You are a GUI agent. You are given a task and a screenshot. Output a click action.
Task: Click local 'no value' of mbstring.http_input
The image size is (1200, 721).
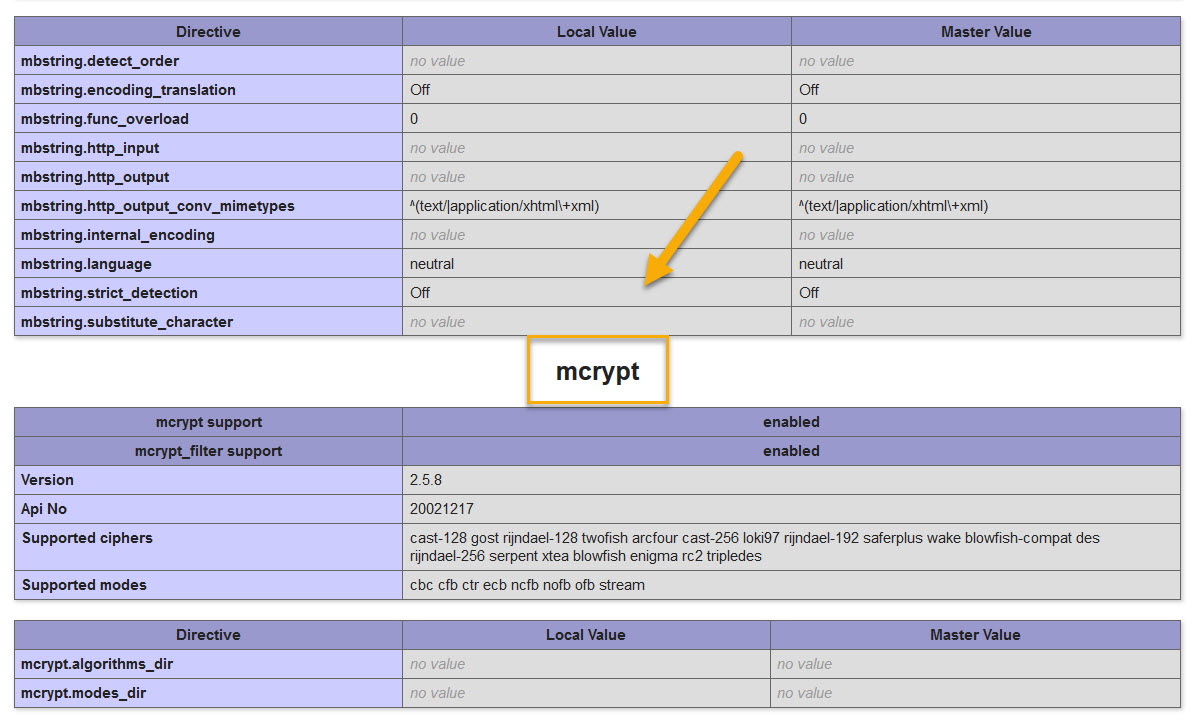point(437,148)
